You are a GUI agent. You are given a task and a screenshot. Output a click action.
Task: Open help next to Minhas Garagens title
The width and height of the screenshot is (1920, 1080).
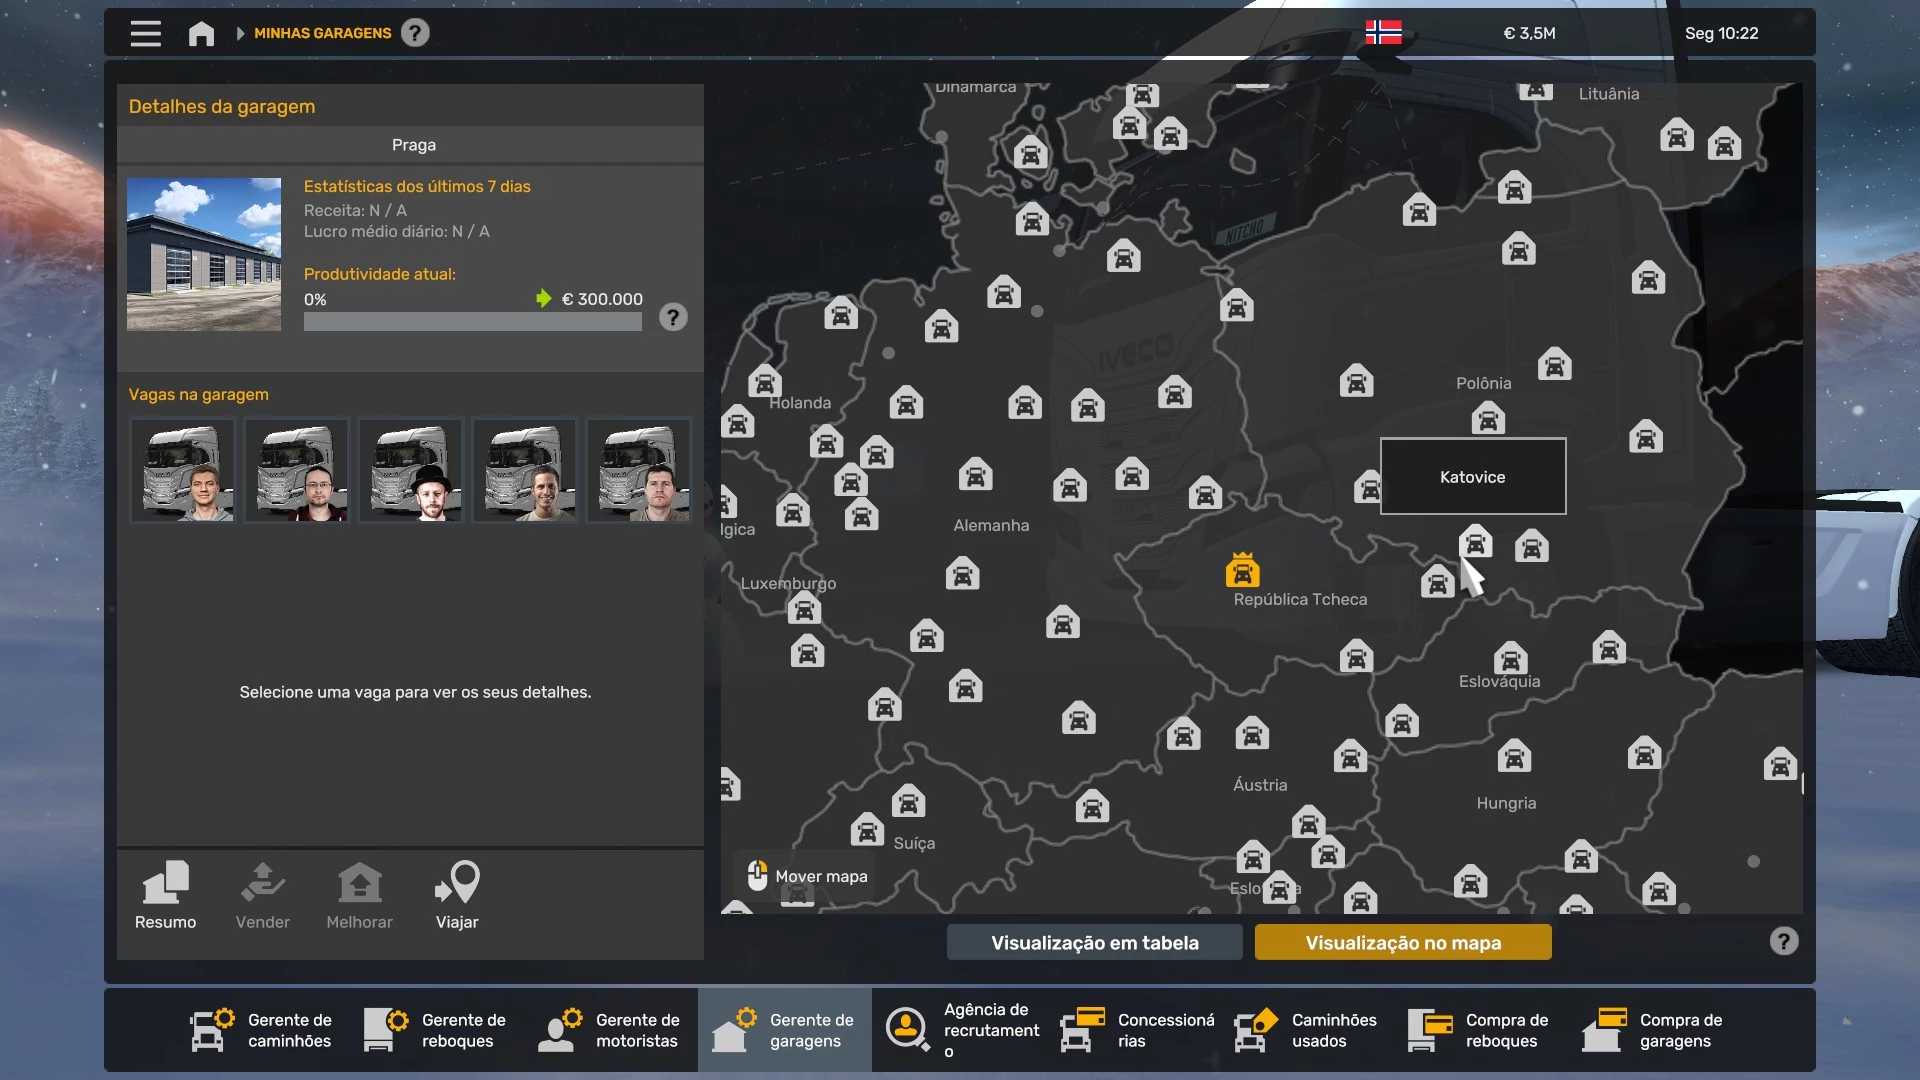tap(415, 33)
